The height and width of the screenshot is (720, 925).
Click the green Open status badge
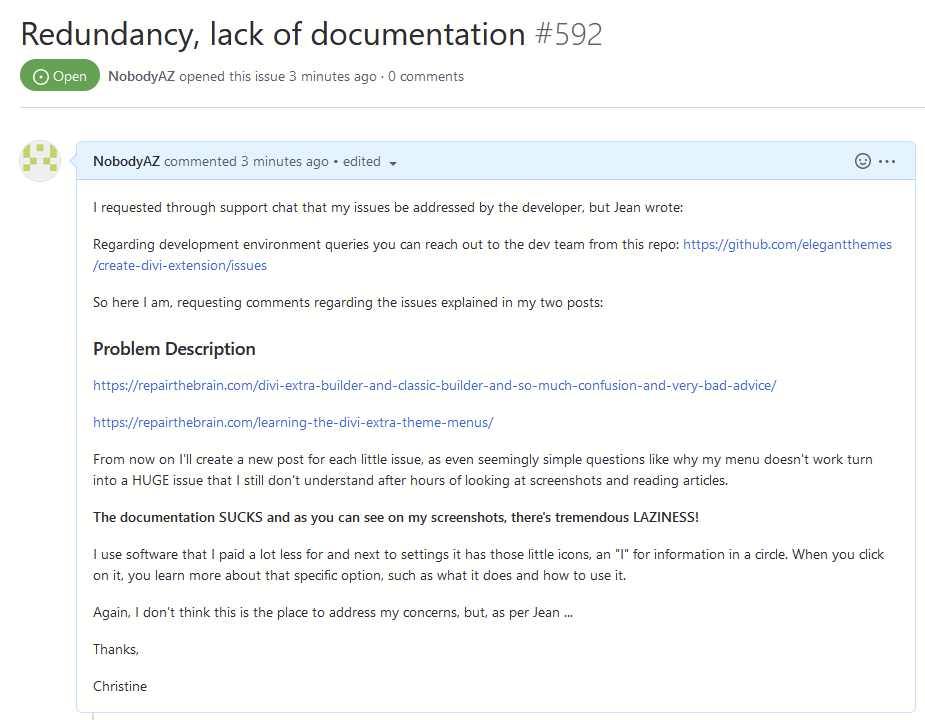pyautogui.click(x=59, y=75)
